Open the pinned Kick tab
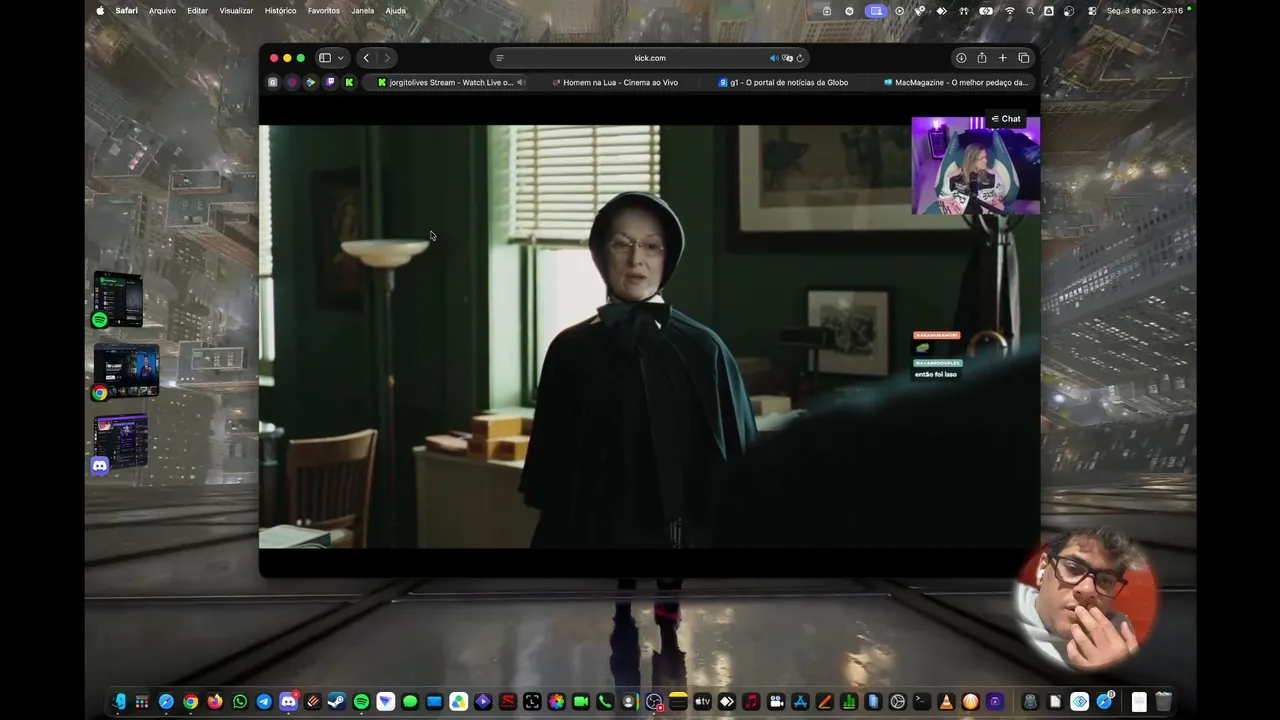This screenshot has width=1280, height=720. (349, 83)
